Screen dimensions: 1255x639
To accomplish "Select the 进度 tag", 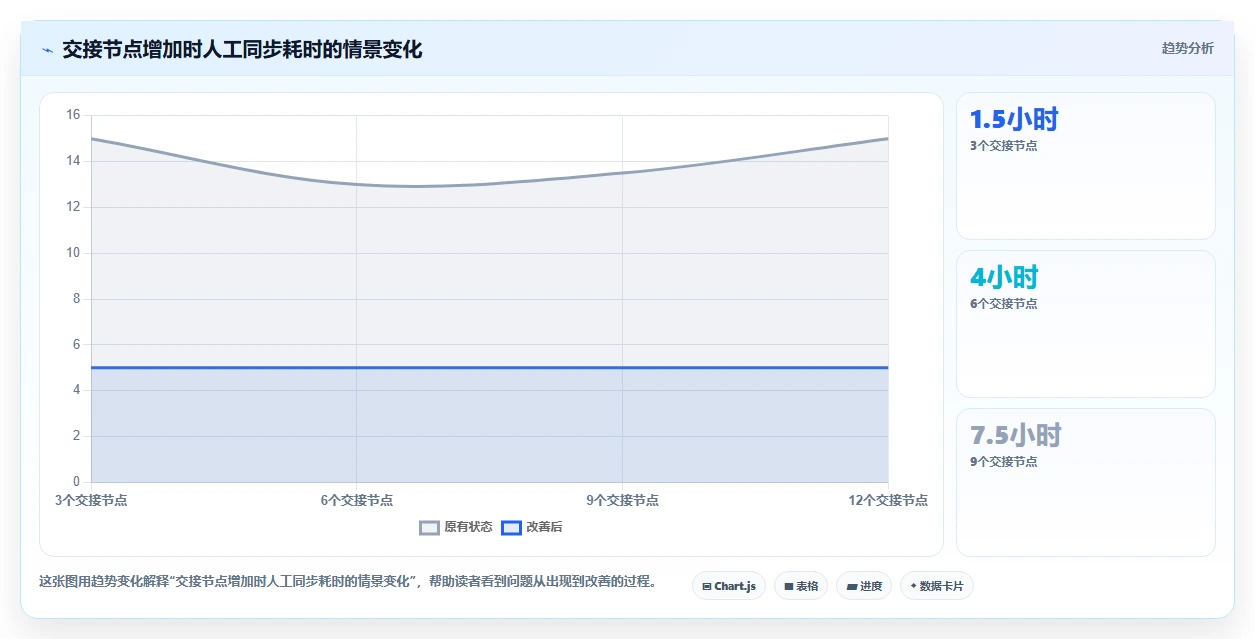I will click(x=864, y=586).
